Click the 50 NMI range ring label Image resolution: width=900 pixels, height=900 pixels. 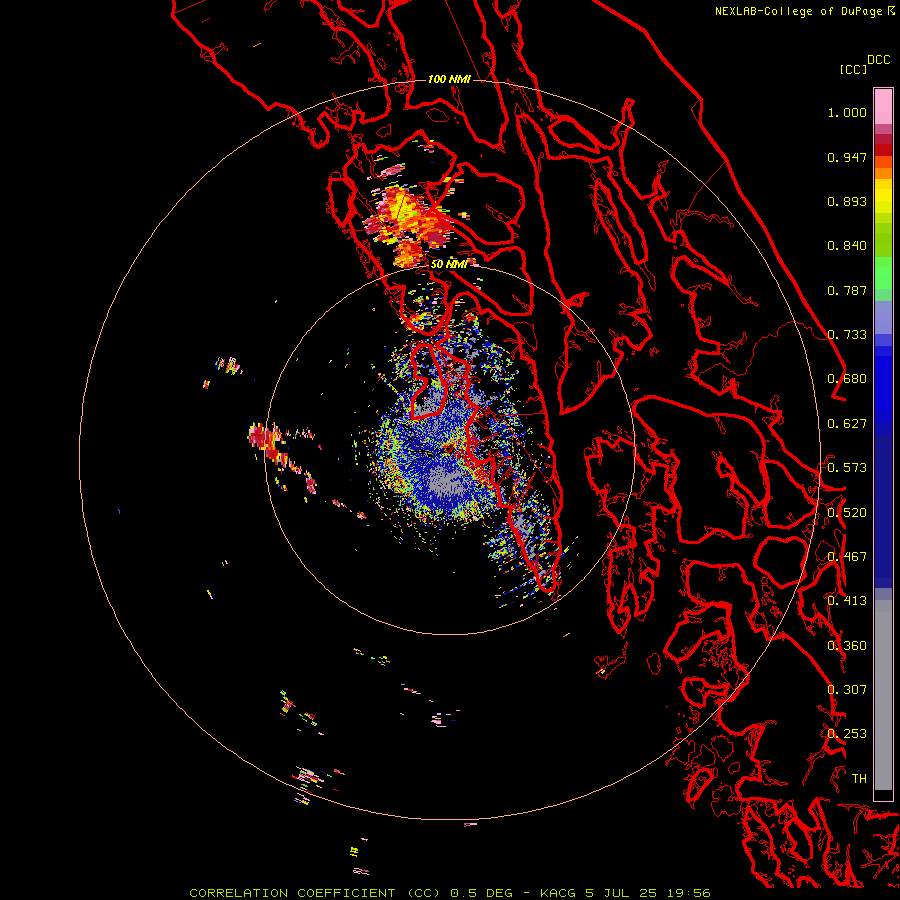click(x=449, y=264)
